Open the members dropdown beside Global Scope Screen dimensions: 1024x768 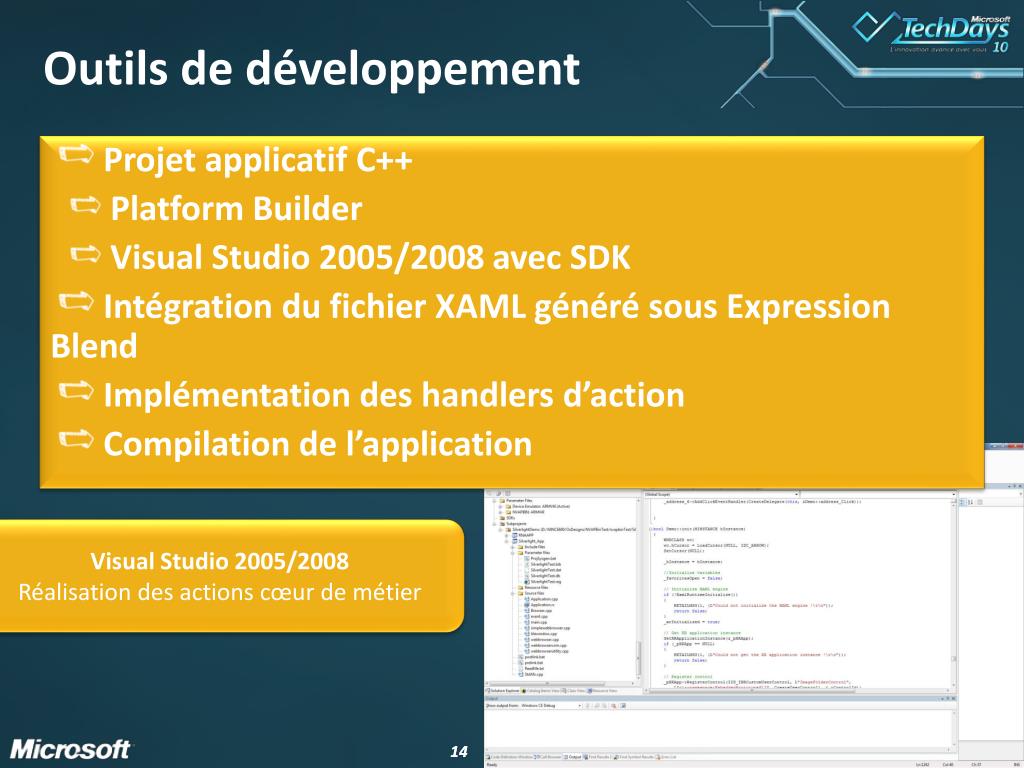pos(878,494)
